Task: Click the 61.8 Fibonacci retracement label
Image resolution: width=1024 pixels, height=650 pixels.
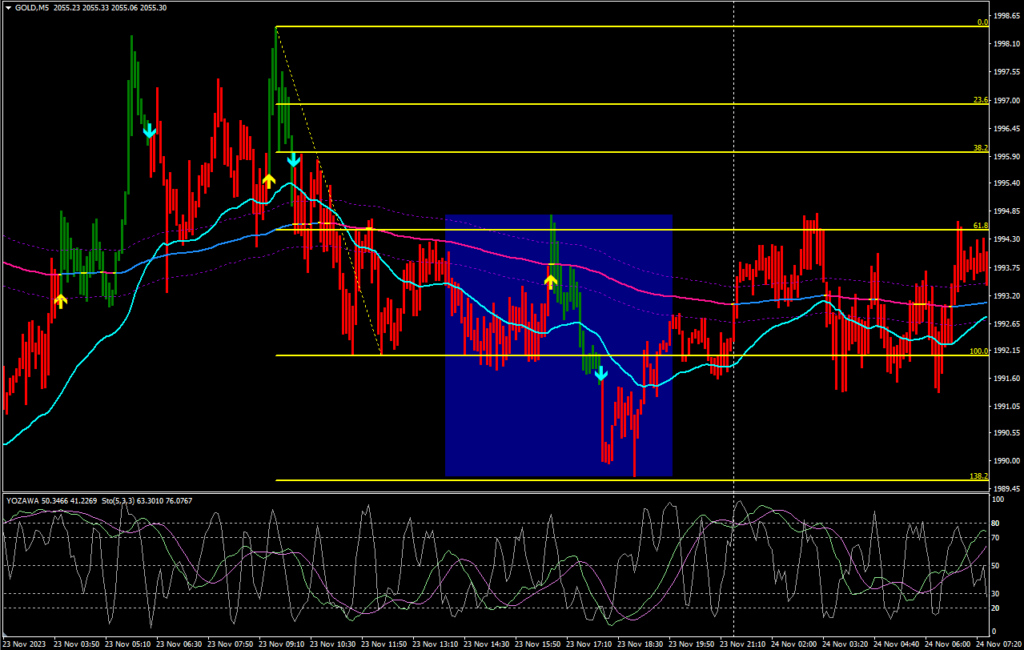Action: [x=980, y=226]
